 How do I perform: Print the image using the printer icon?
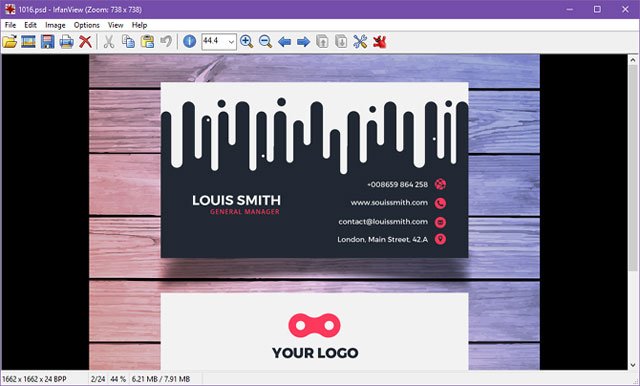(67, 42)
